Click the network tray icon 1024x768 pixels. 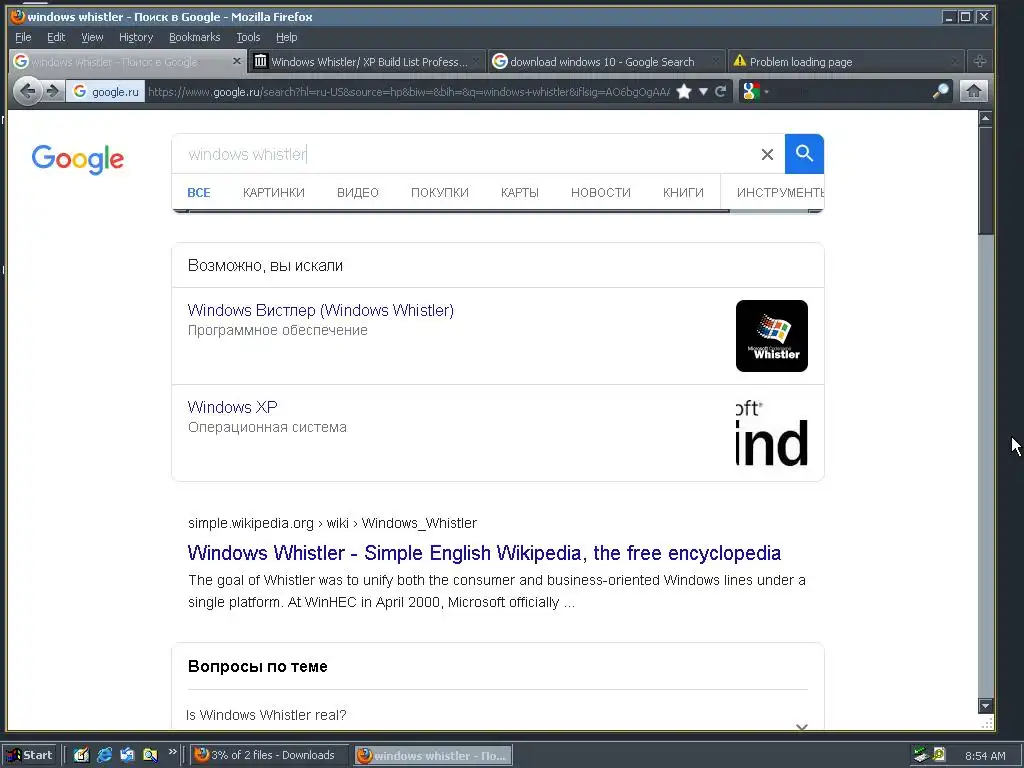921,755
